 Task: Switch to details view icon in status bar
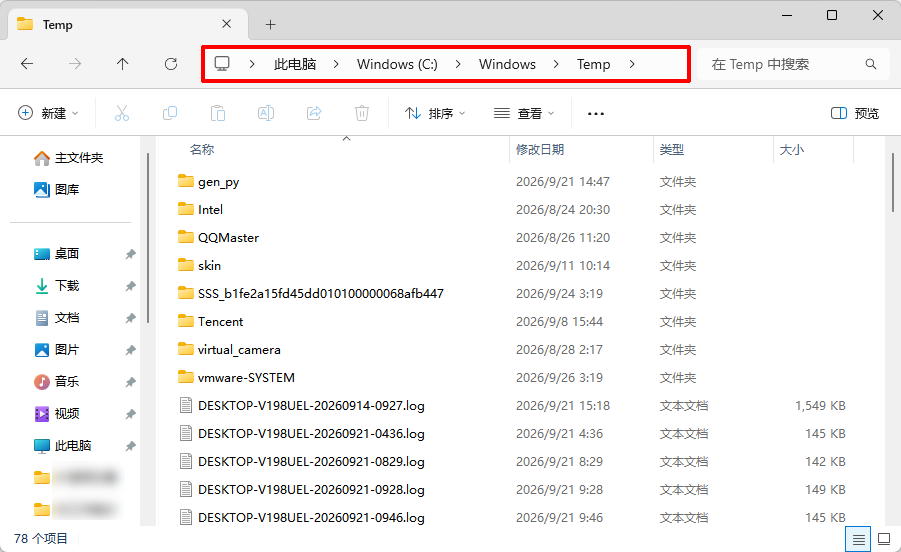pyautogui.click(x=858, y=539)
